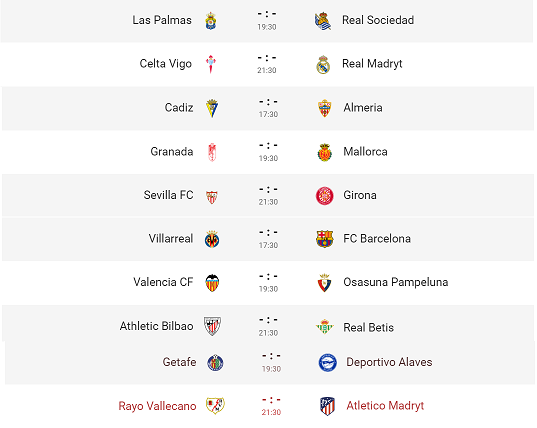Open the Deportivo Alaves blue crest
The width and height of the screenshot is (537, 428).
pyautogui.click(x=327, y=363)
